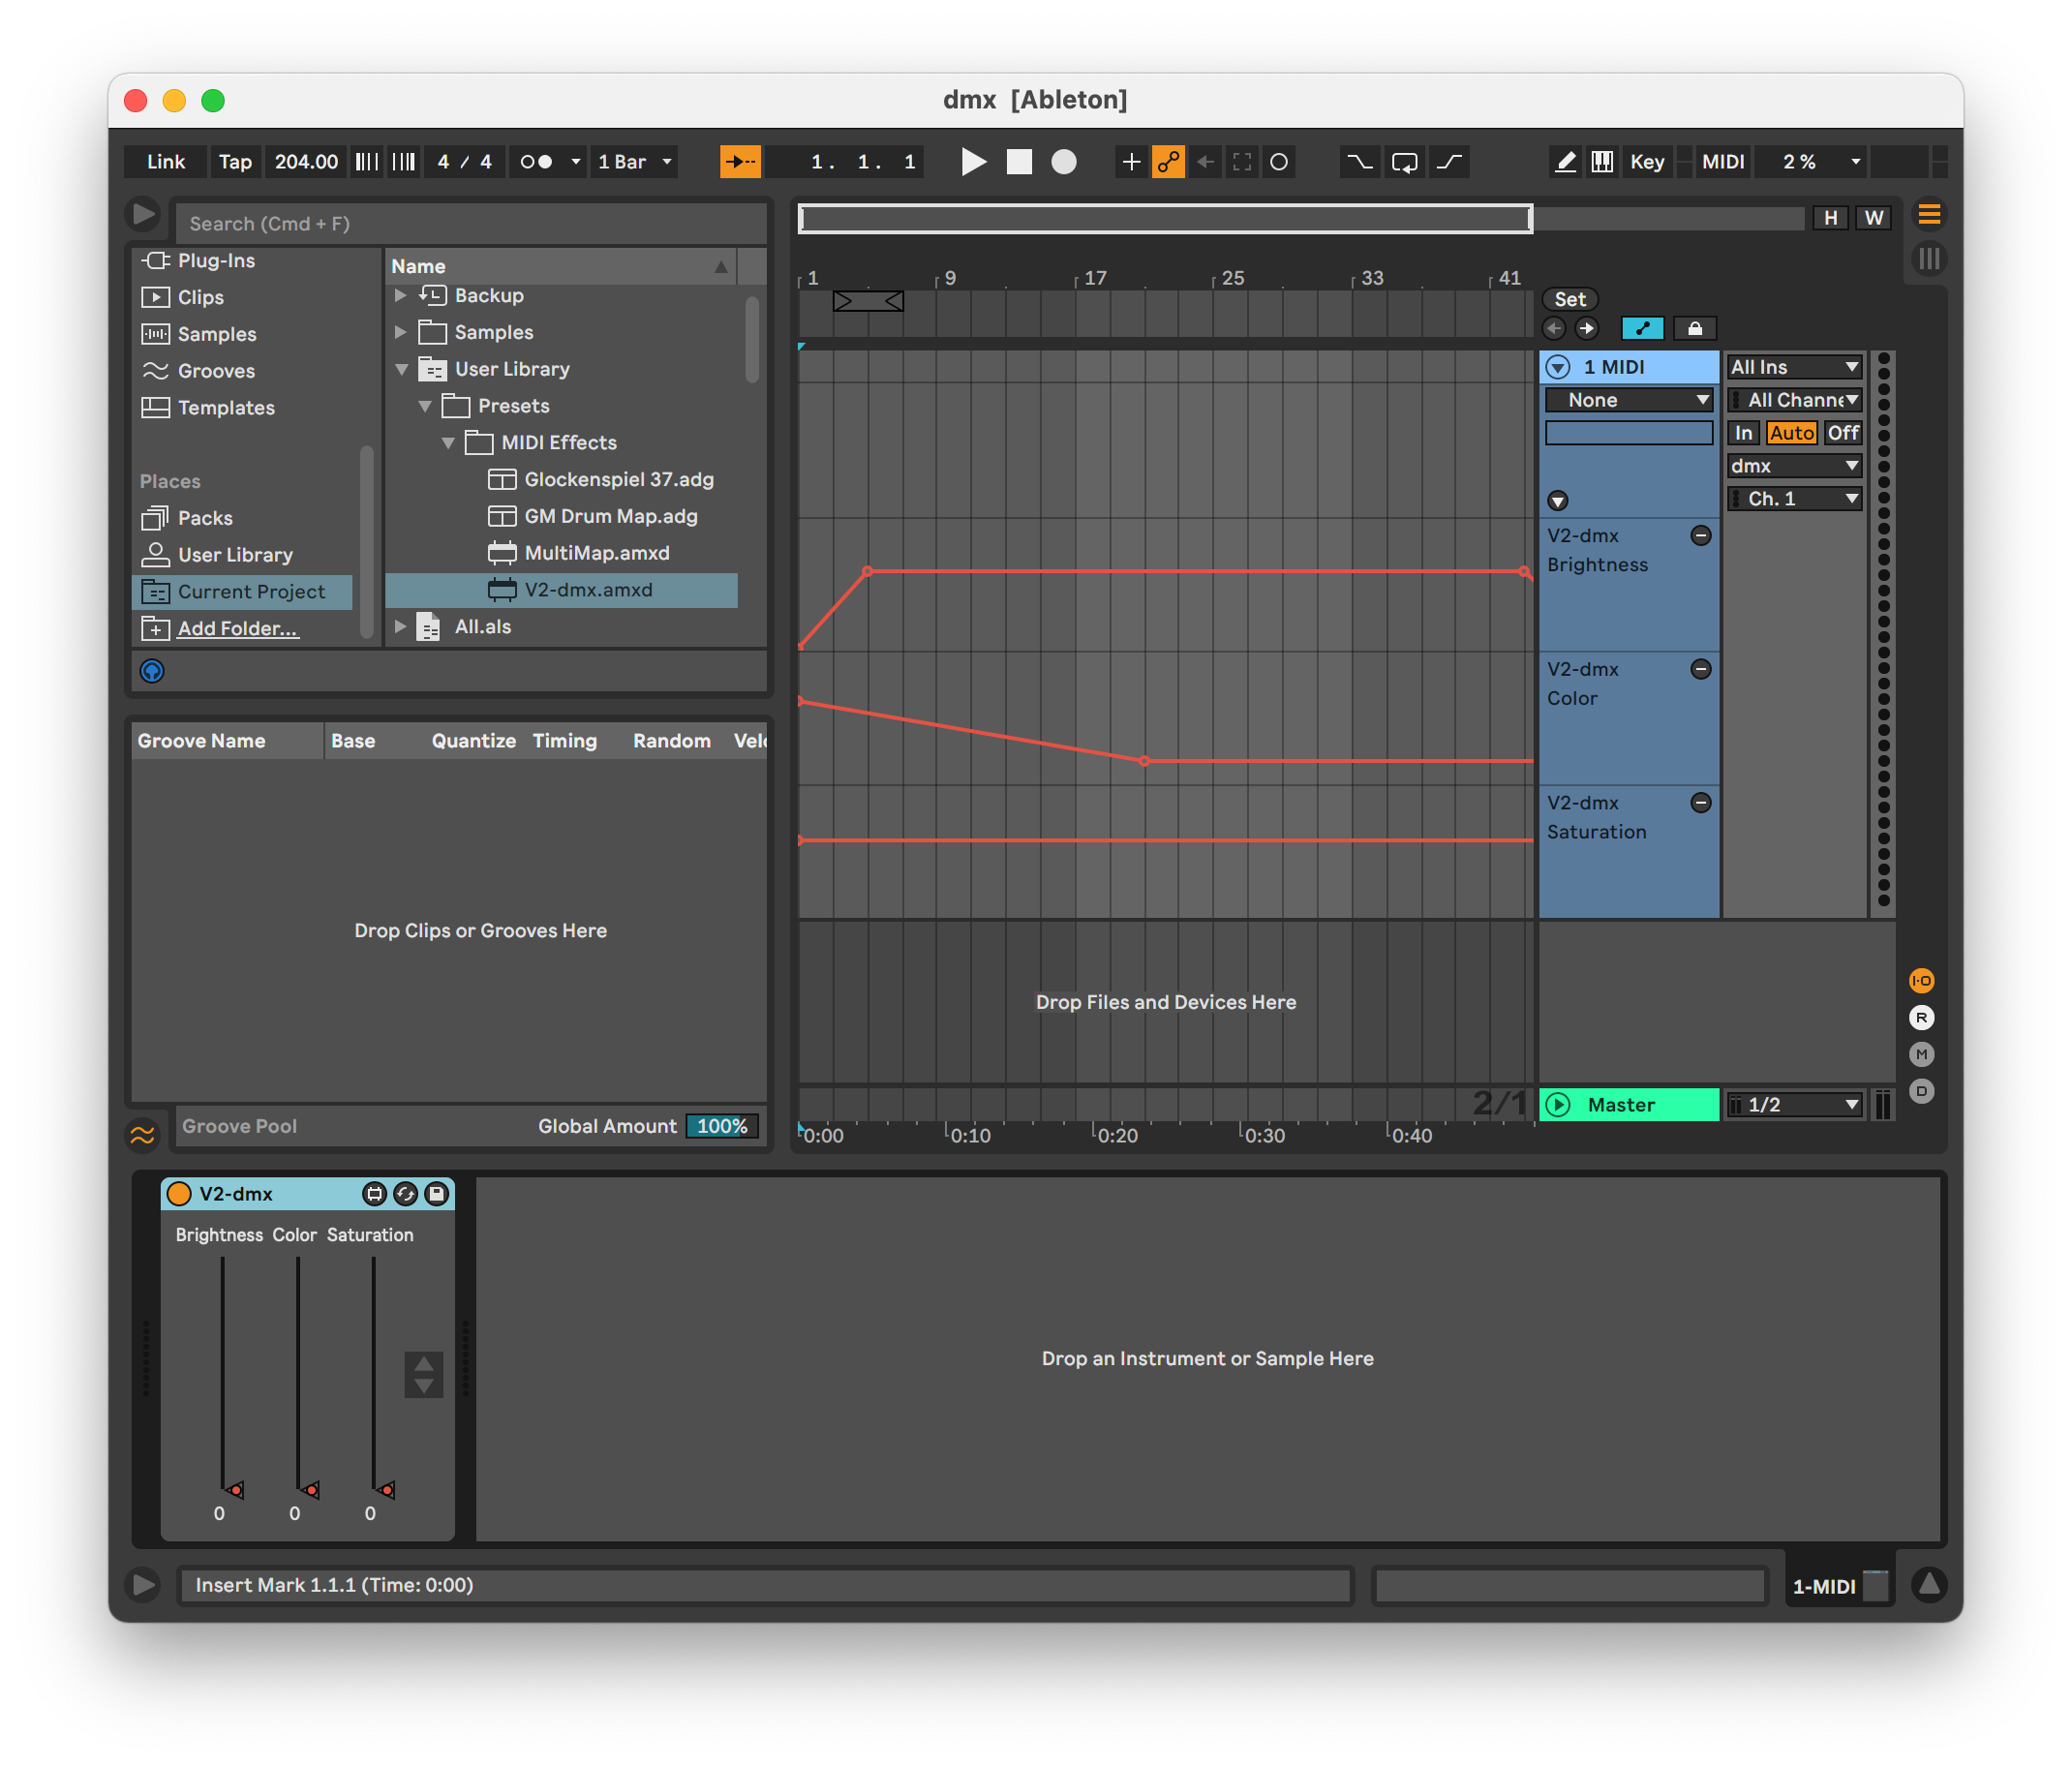Image resolution: width=2072 pixels, height=1766 pixels.
Task: Select Grooves category in browser
Action: [216, 371]
